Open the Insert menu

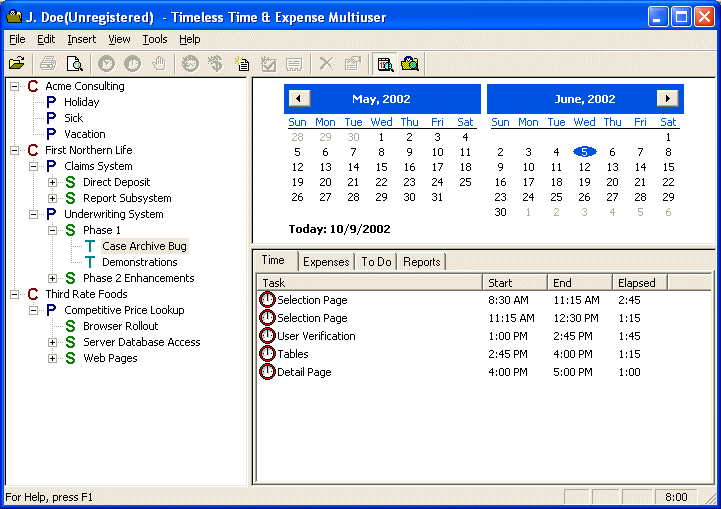81,40
